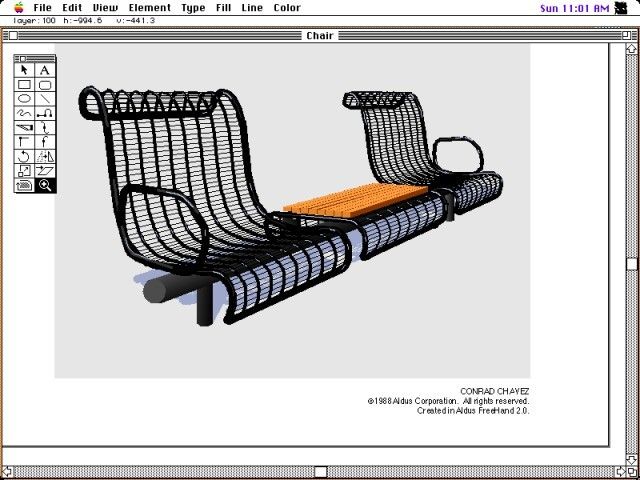
Task: Open the File menu
Action: (42, 8)
